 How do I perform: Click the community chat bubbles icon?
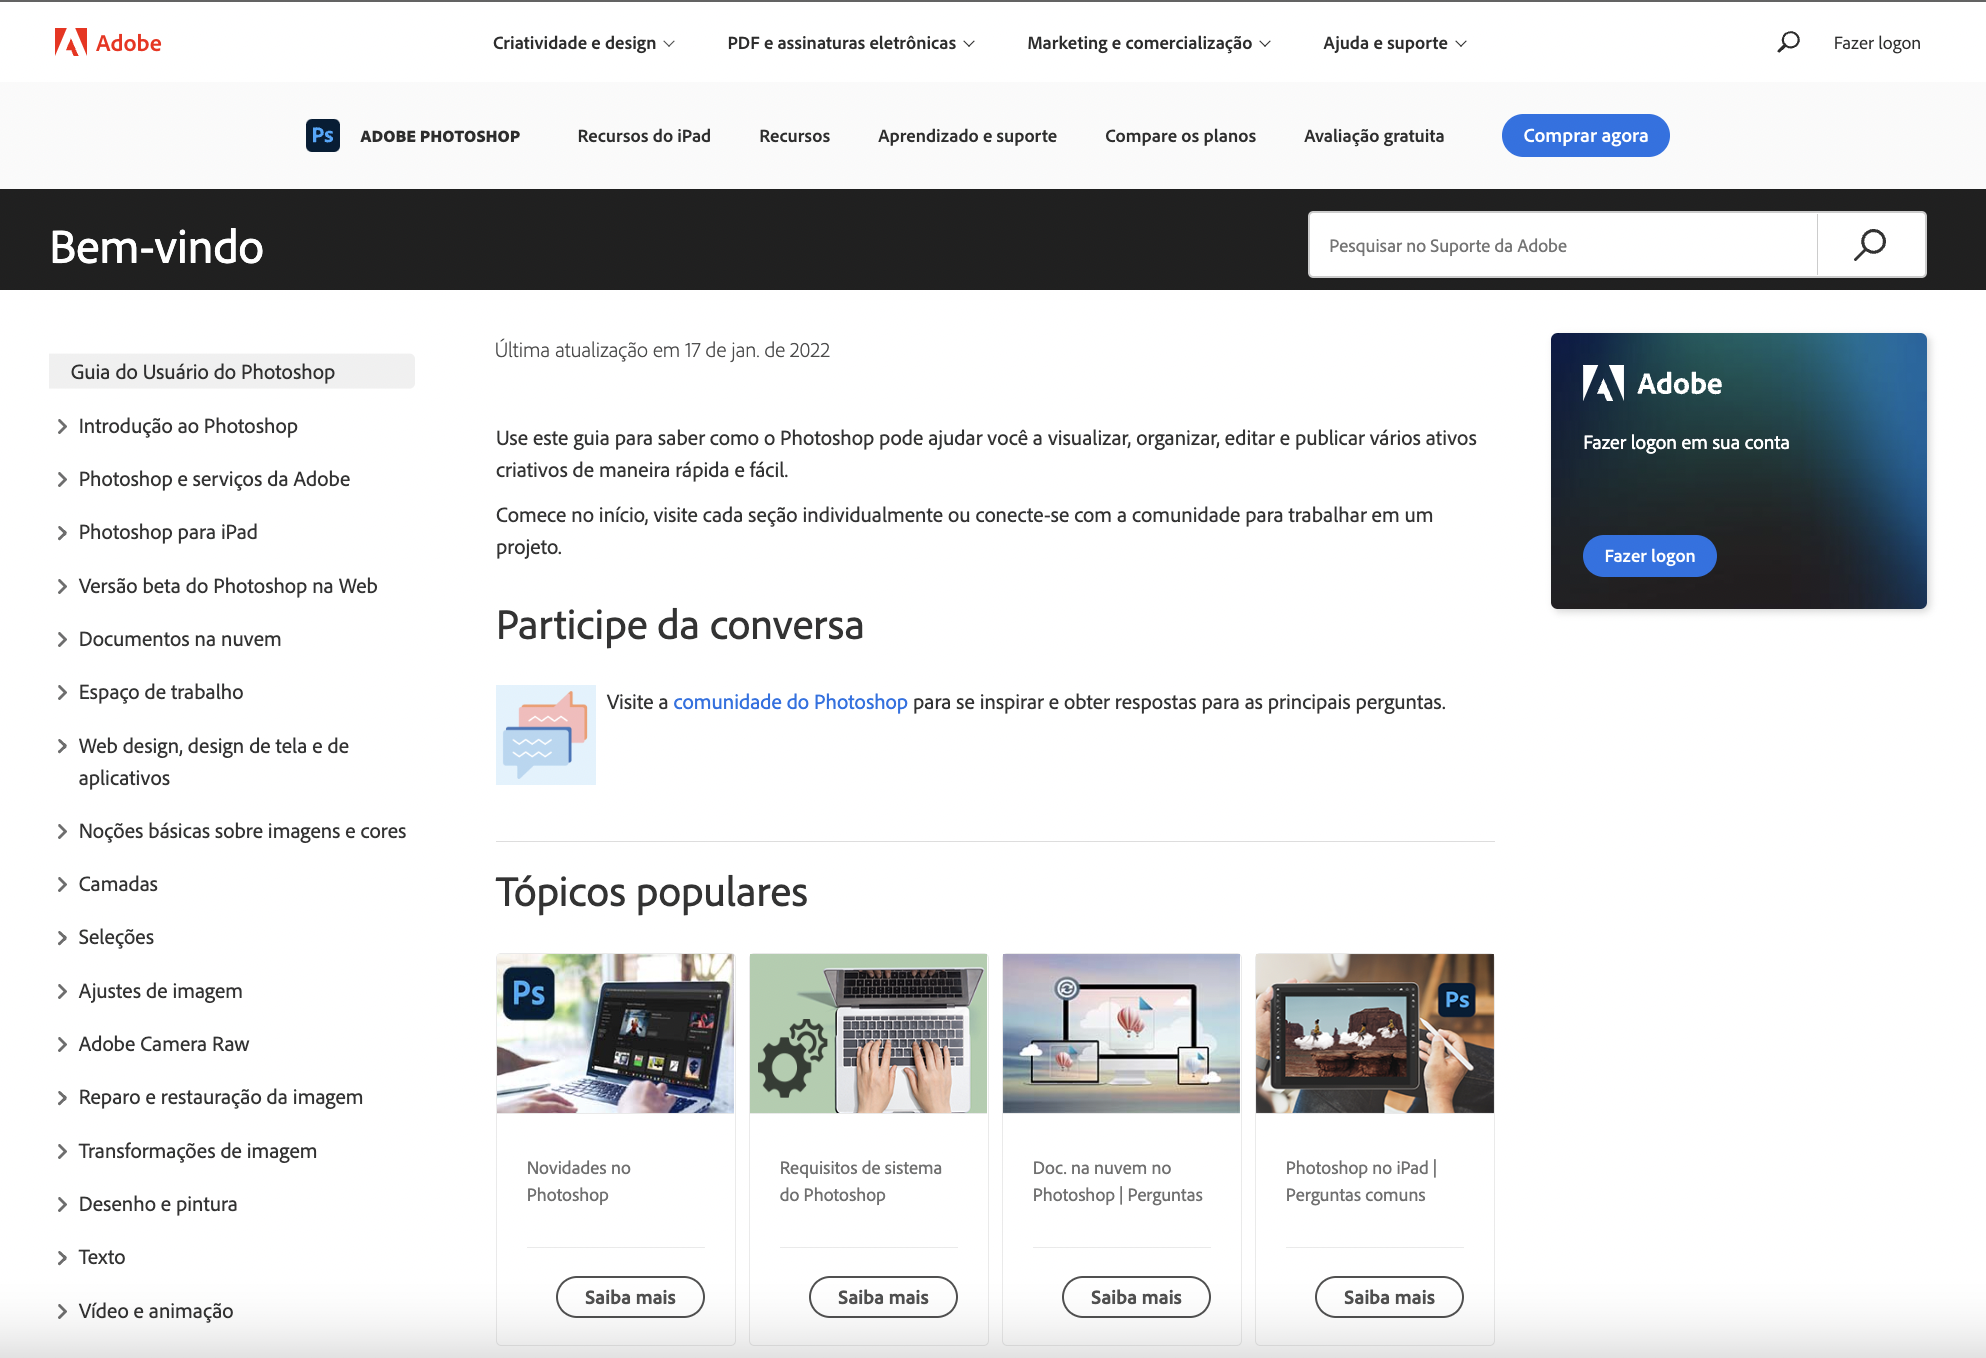coord(545,735)
